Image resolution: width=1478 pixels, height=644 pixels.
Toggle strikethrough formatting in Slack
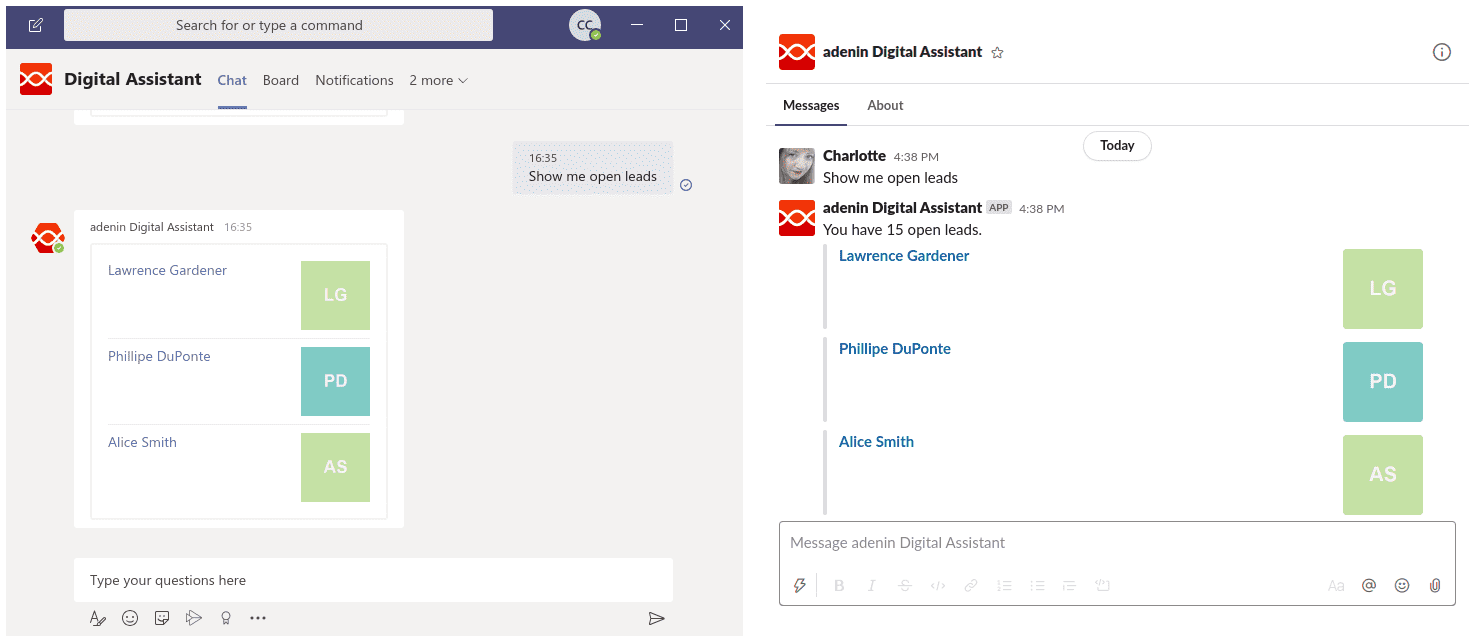point(905,586)
